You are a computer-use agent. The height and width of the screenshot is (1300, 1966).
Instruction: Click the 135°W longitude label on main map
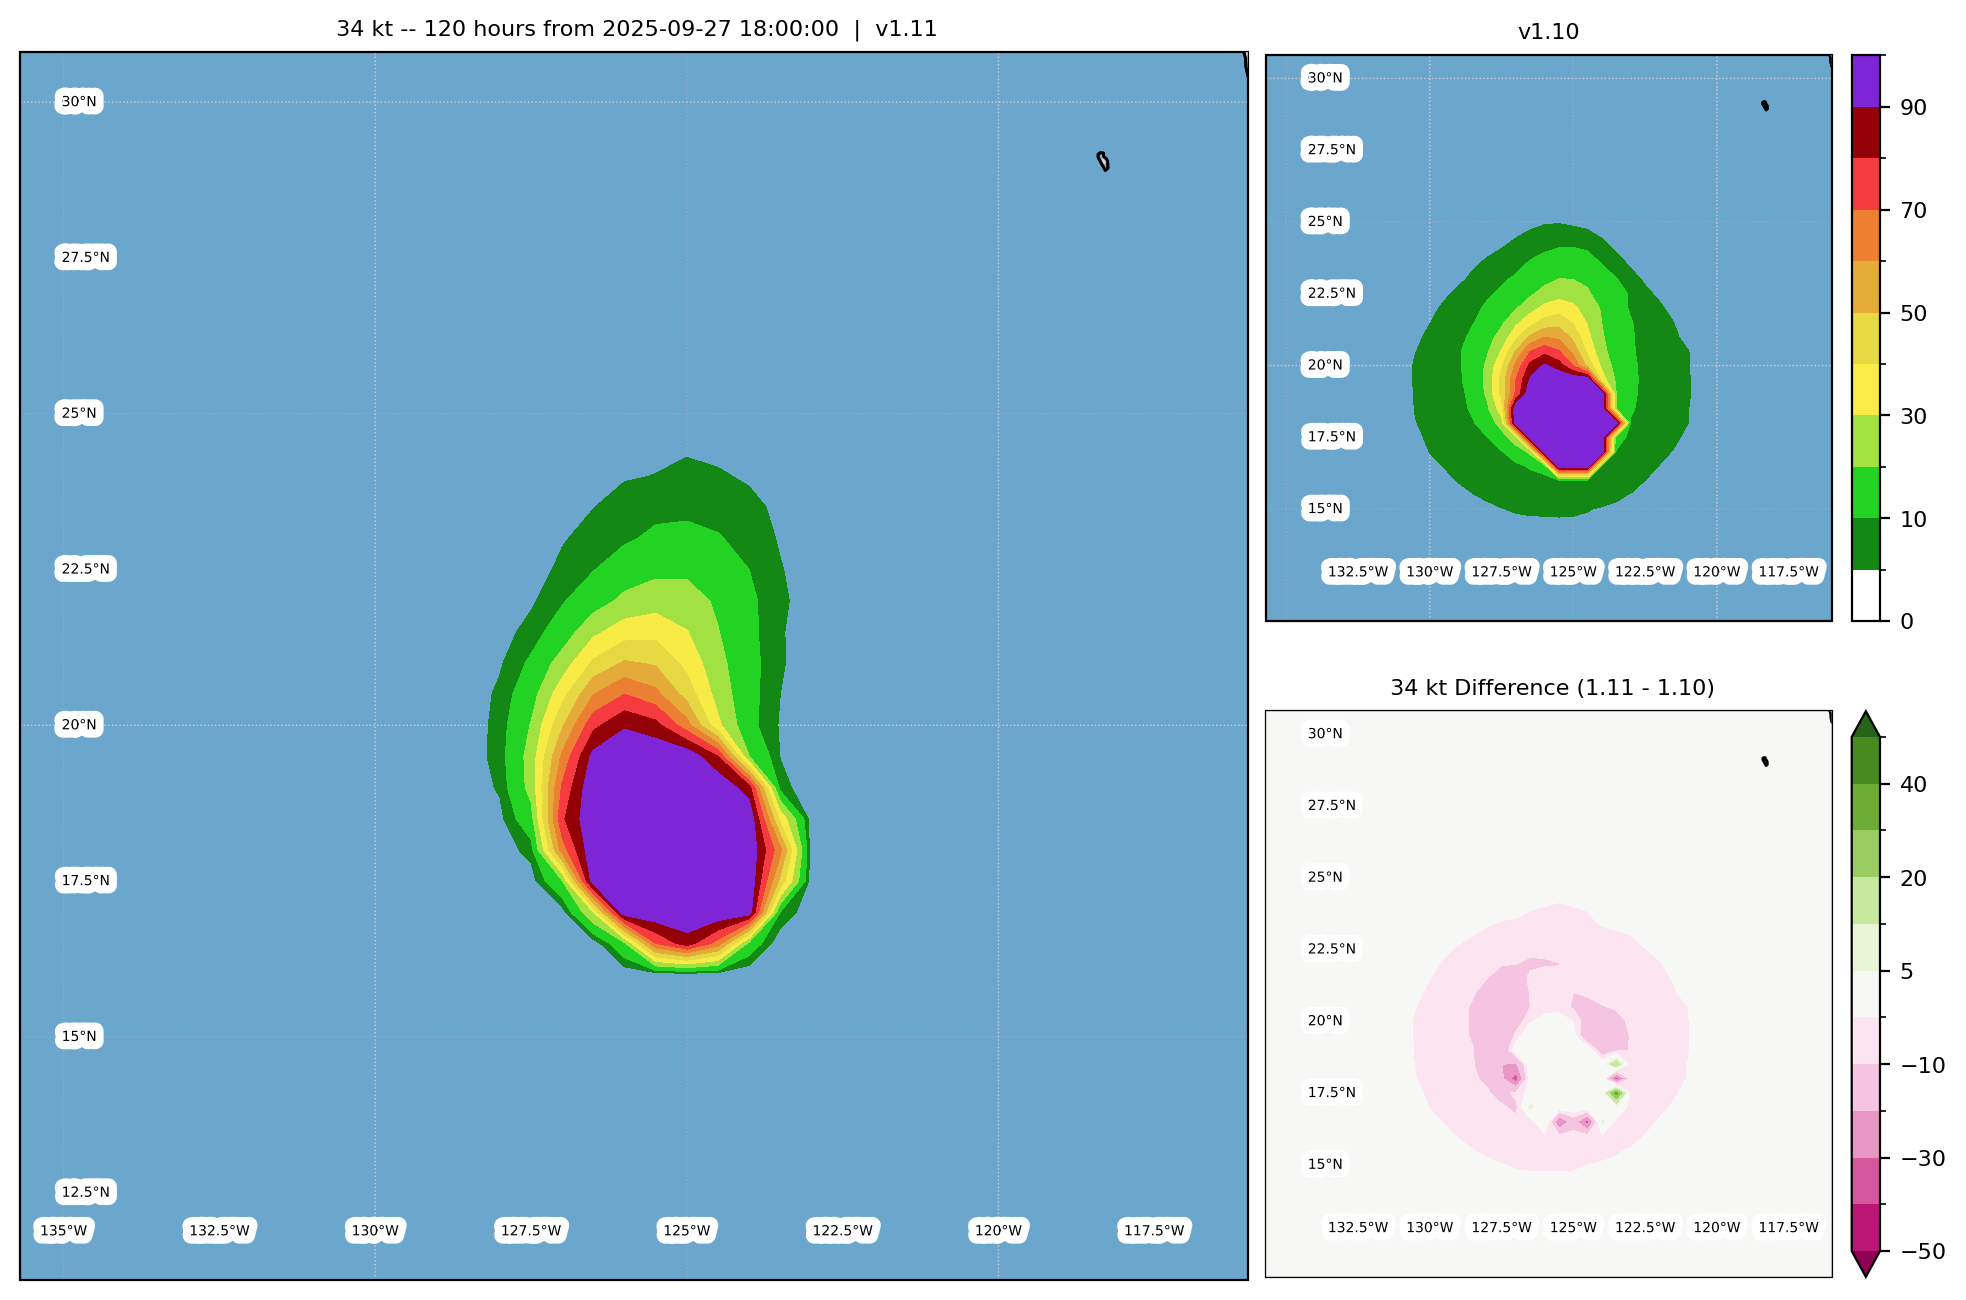(x=64, y=1230)
